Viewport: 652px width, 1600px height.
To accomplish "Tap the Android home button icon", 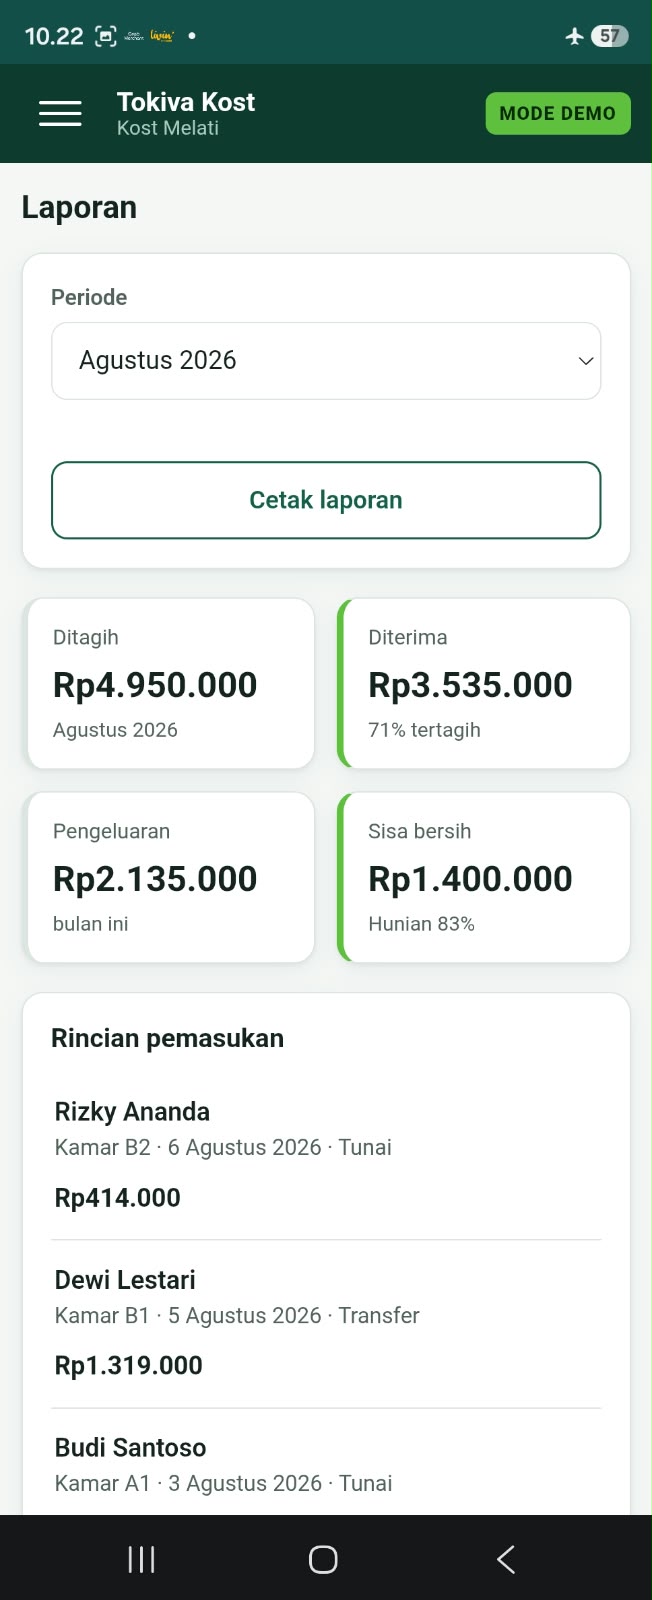I will point(323,1559).
